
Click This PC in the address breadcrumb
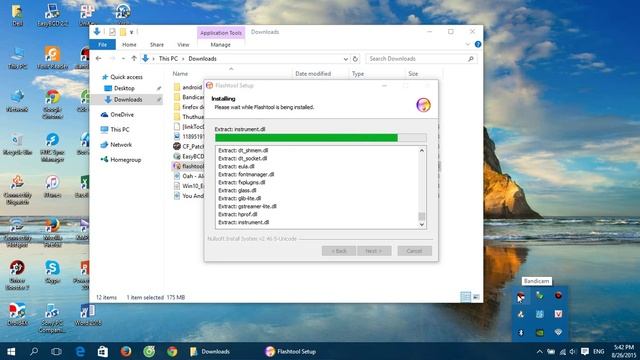[168, 59]
